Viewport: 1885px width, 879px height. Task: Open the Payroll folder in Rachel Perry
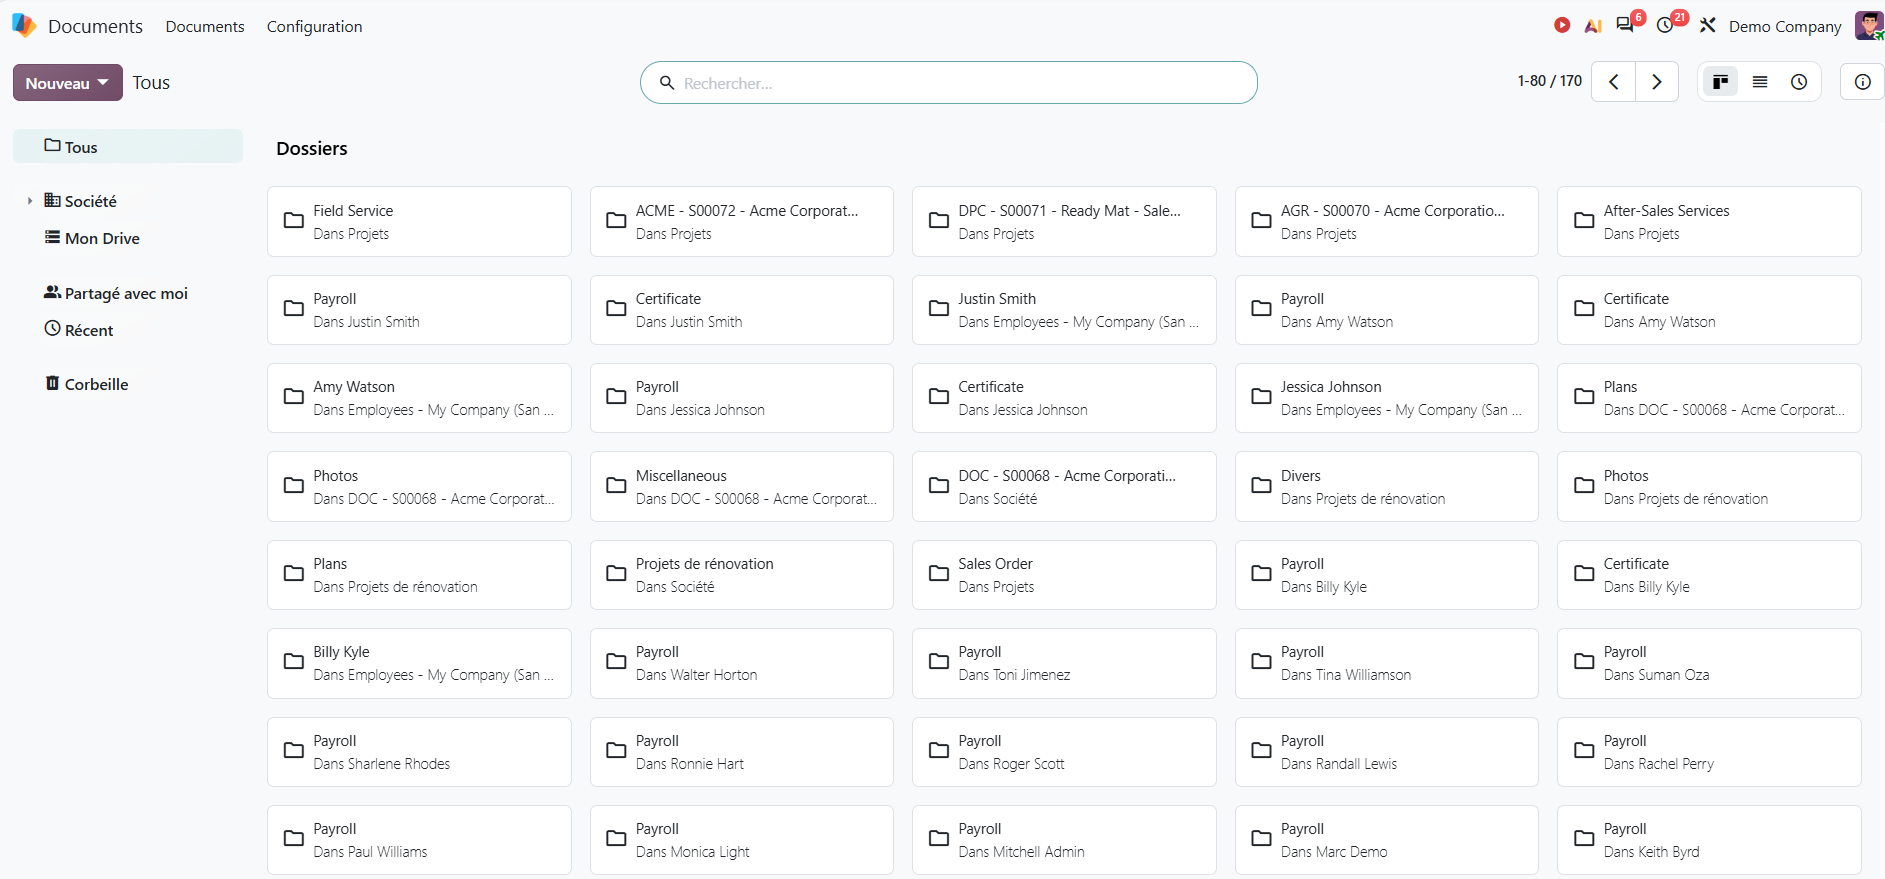click(x=1709, y=752)
